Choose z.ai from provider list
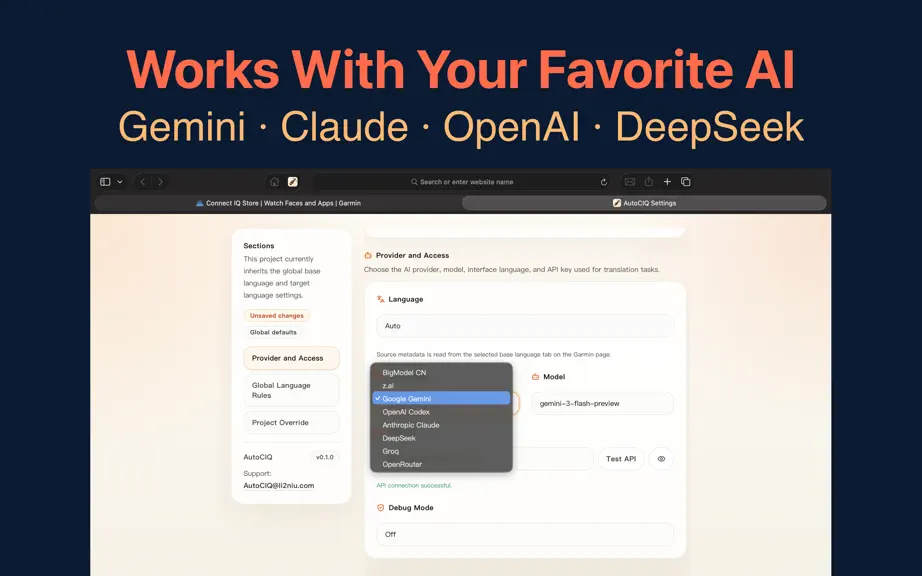922x576 pixels. [x=441, y=386]
